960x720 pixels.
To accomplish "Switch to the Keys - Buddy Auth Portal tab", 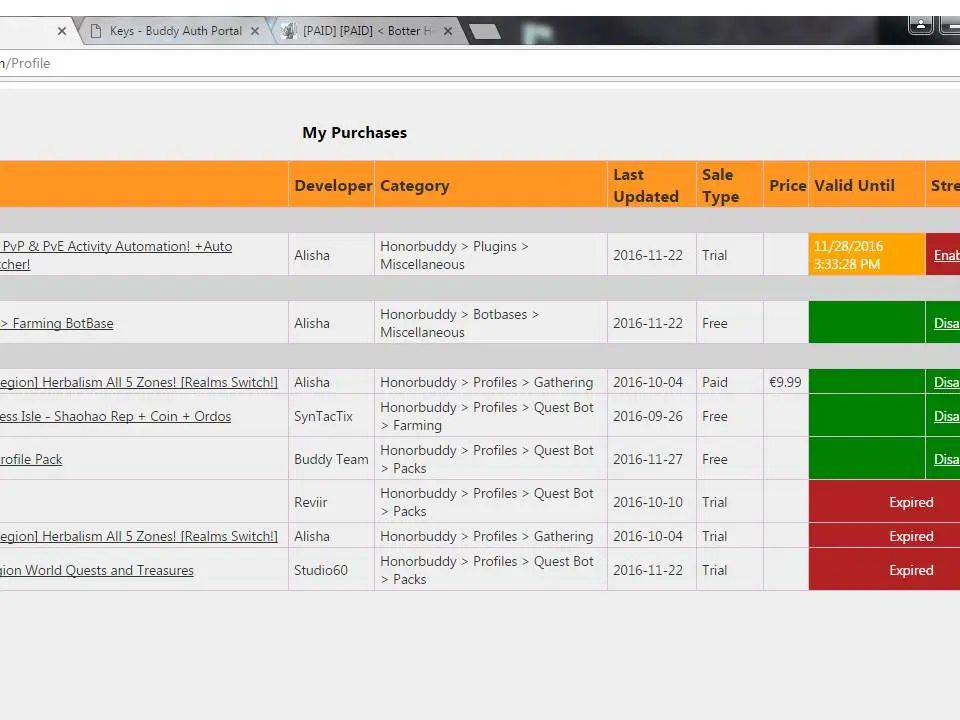I will 176,31.
